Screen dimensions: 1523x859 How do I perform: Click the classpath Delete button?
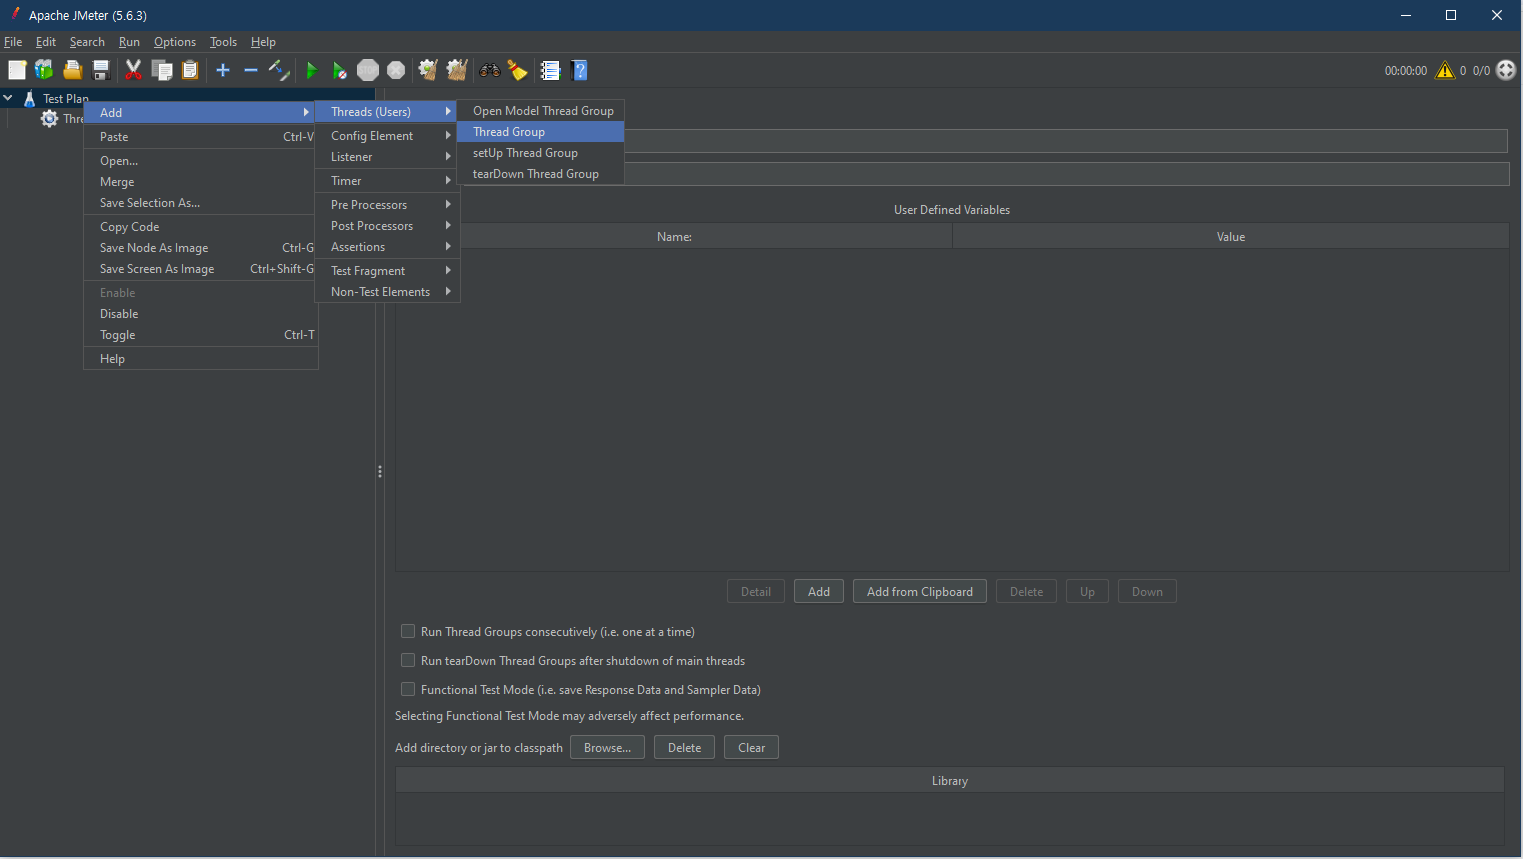(684, 748)
